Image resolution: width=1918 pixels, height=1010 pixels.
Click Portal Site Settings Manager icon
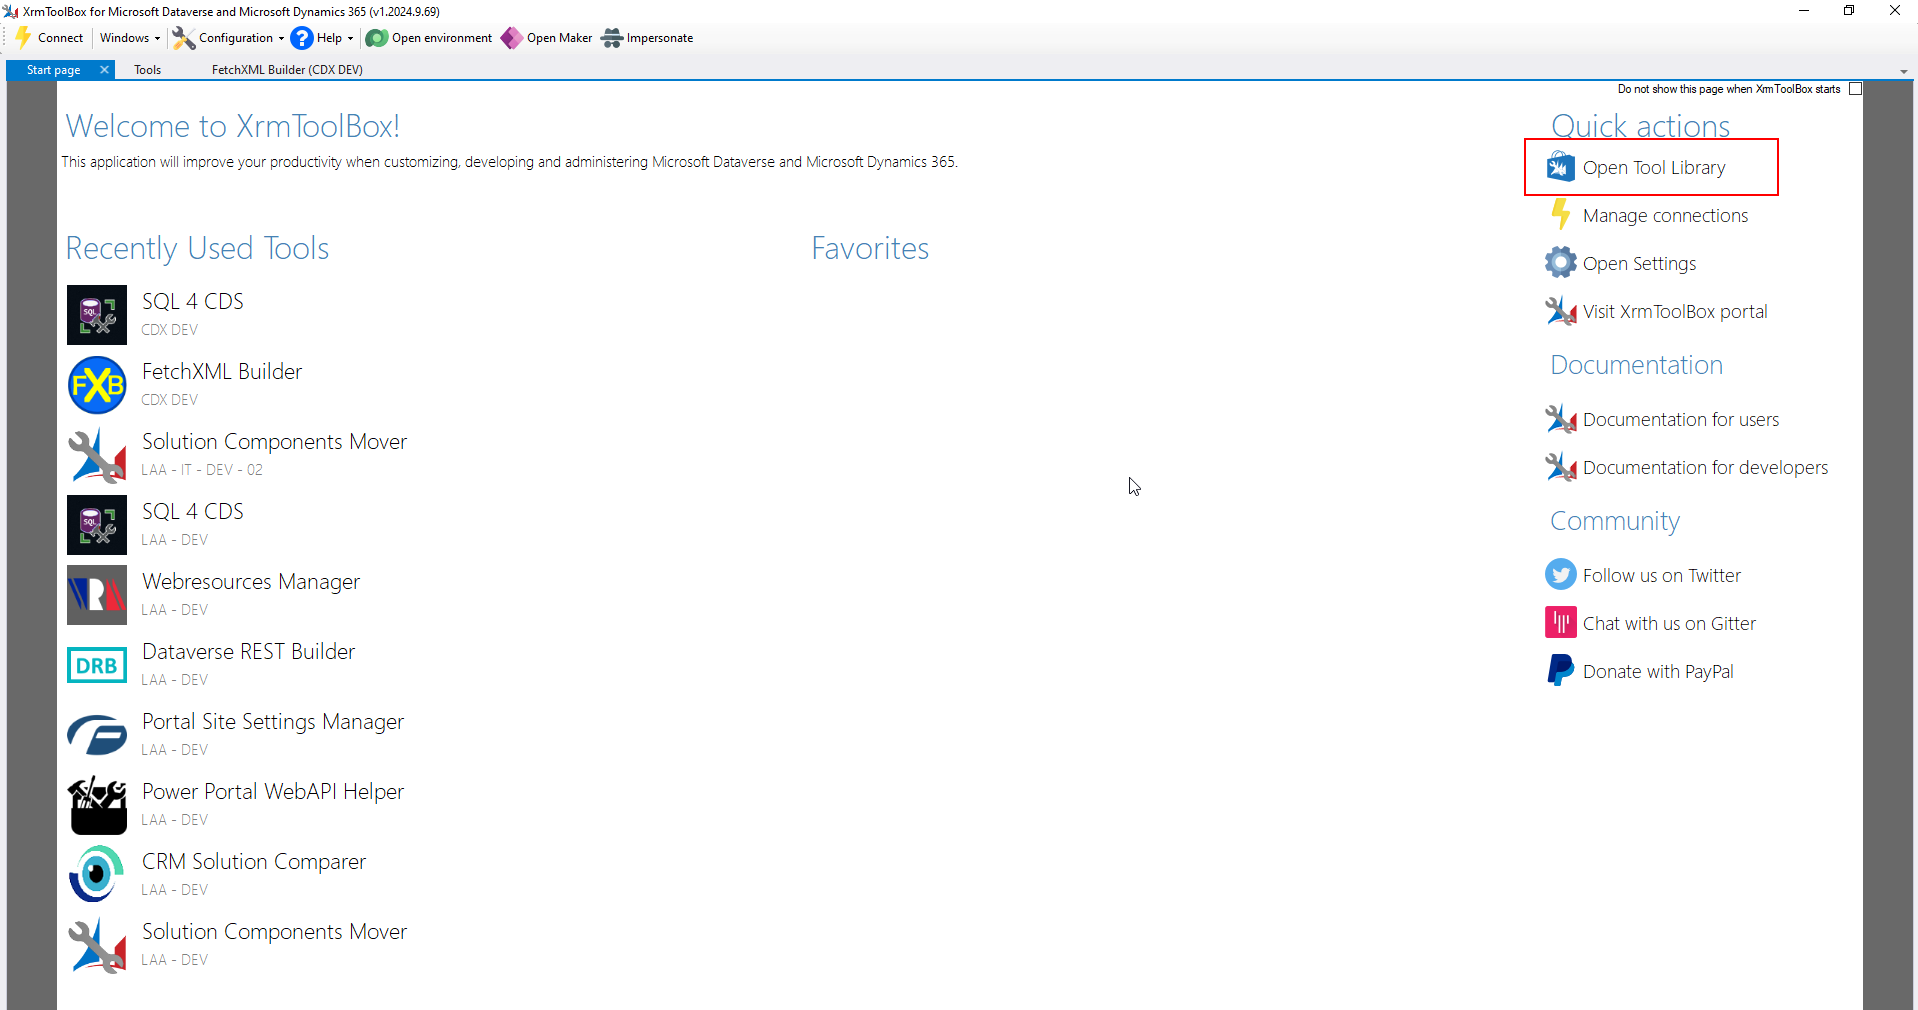tap(97, 735)
